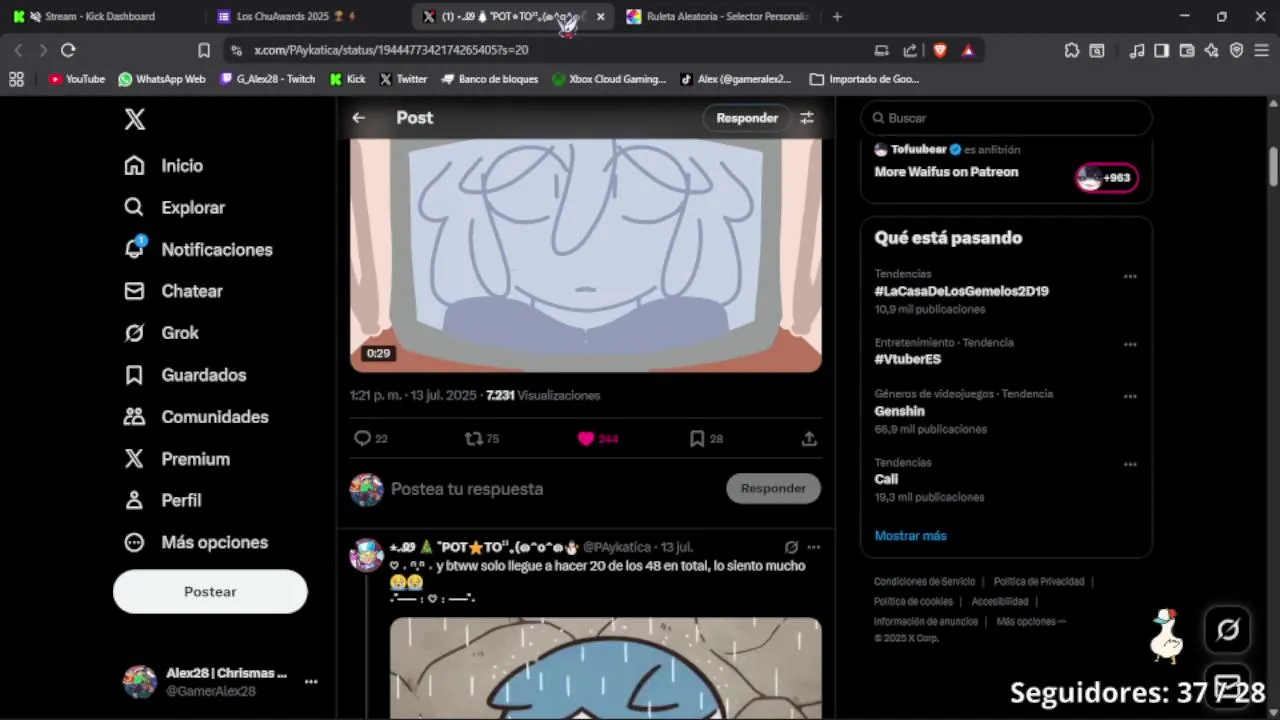The image size is (1280, 720).
Task: Click the reply comment icon with 22
Action: pyautogui.click(x=371, y=438)
